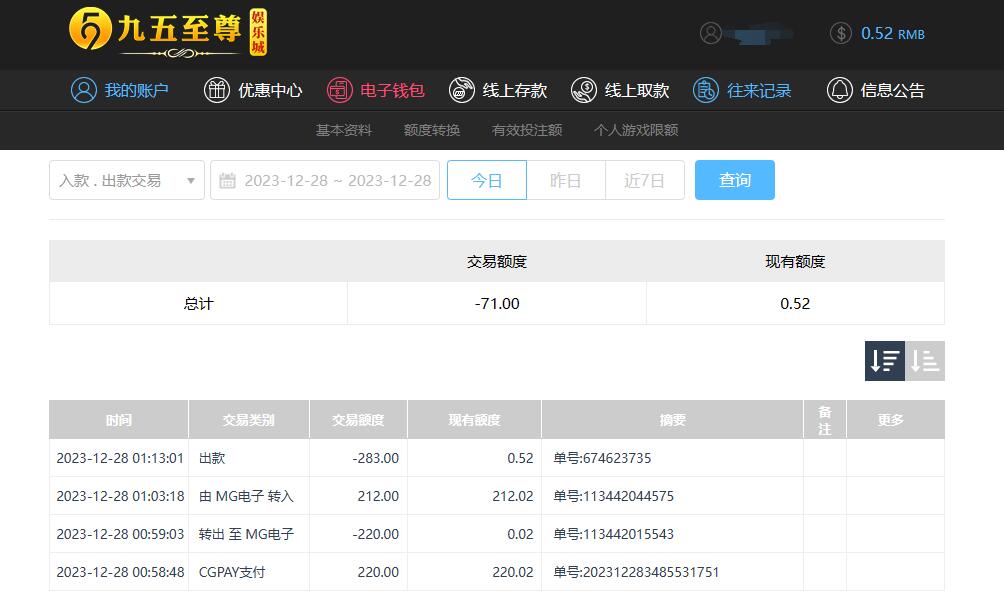
Task: Click time cell 2023-12-28 00:59:03
Action: click(x=120, y=534)
